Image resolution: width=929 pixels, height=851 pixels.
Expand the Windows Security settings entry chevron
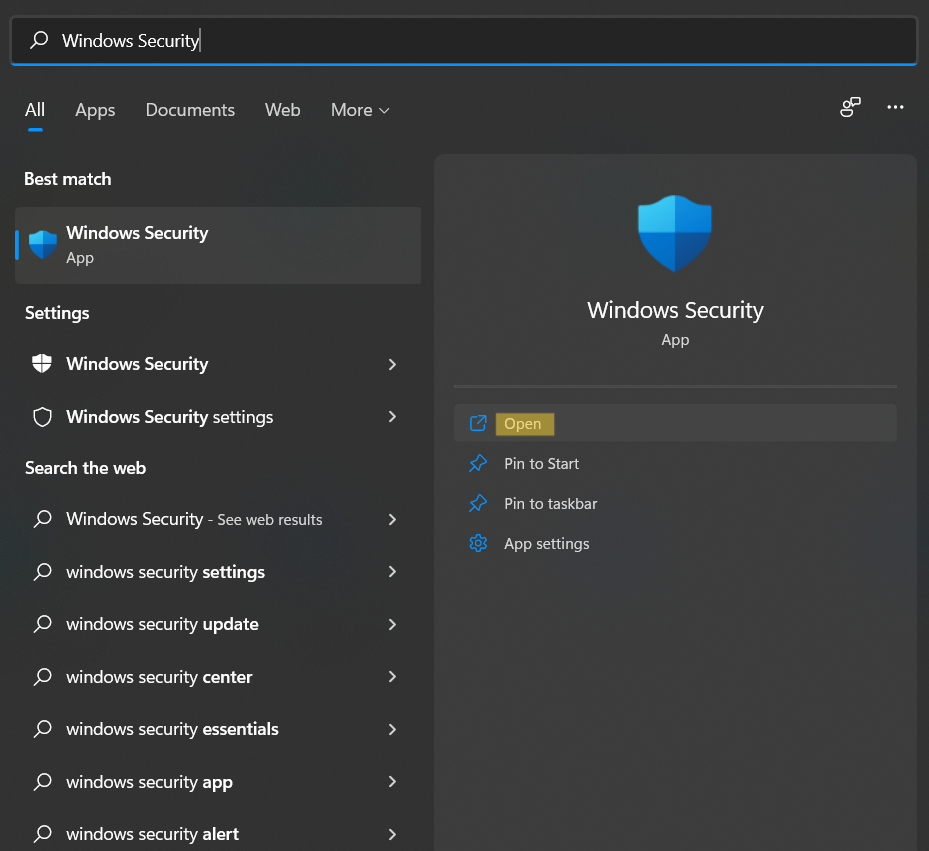pyautogui.click(x=393, y=417)
